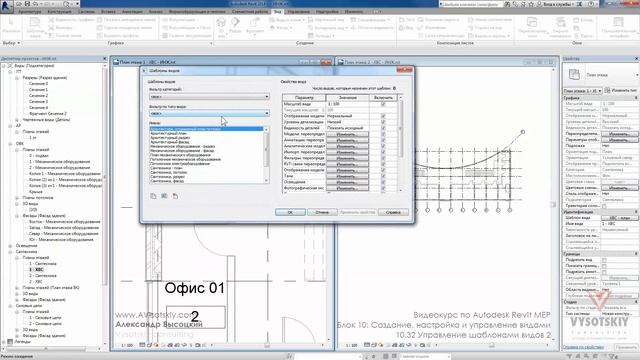The image size is (640, 360).
Task: Select Архитектурный фасад template in list
Action: pyautogui.click(x=169, y=142)
